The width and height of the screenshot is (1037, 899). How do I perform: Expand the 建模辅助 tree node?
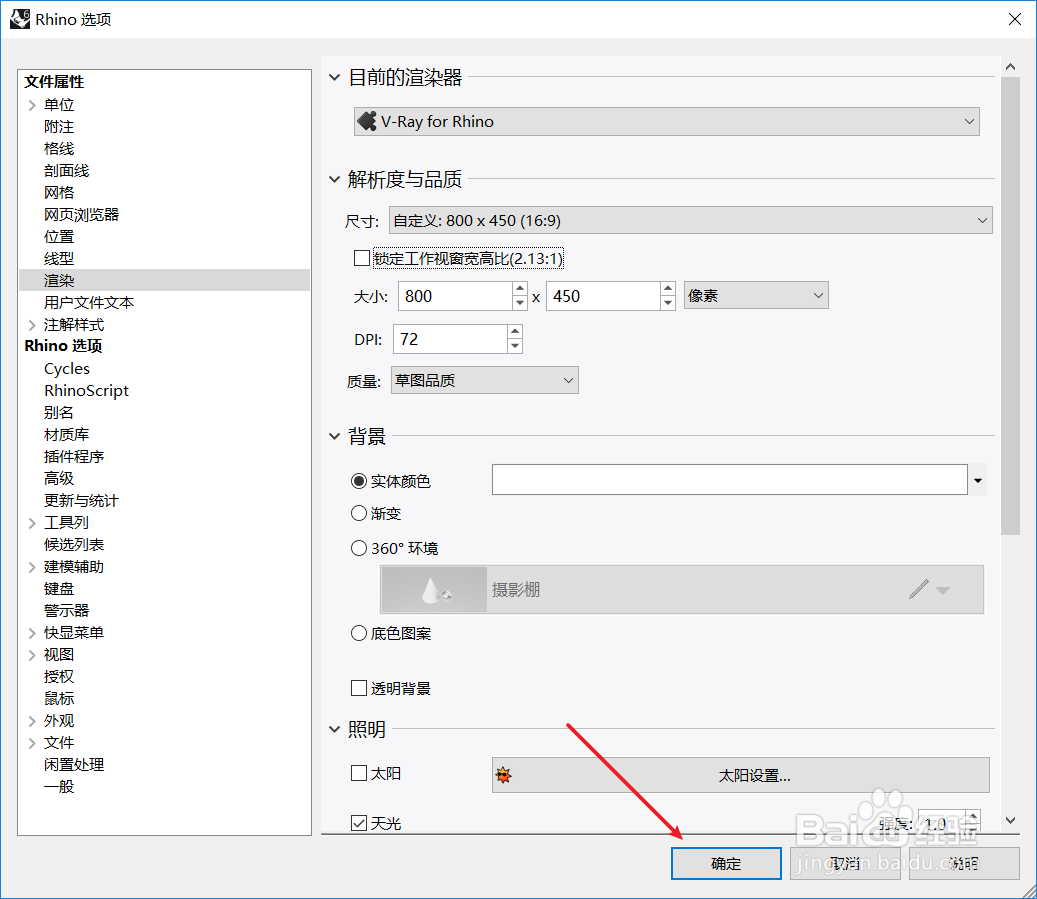point(32,567)
